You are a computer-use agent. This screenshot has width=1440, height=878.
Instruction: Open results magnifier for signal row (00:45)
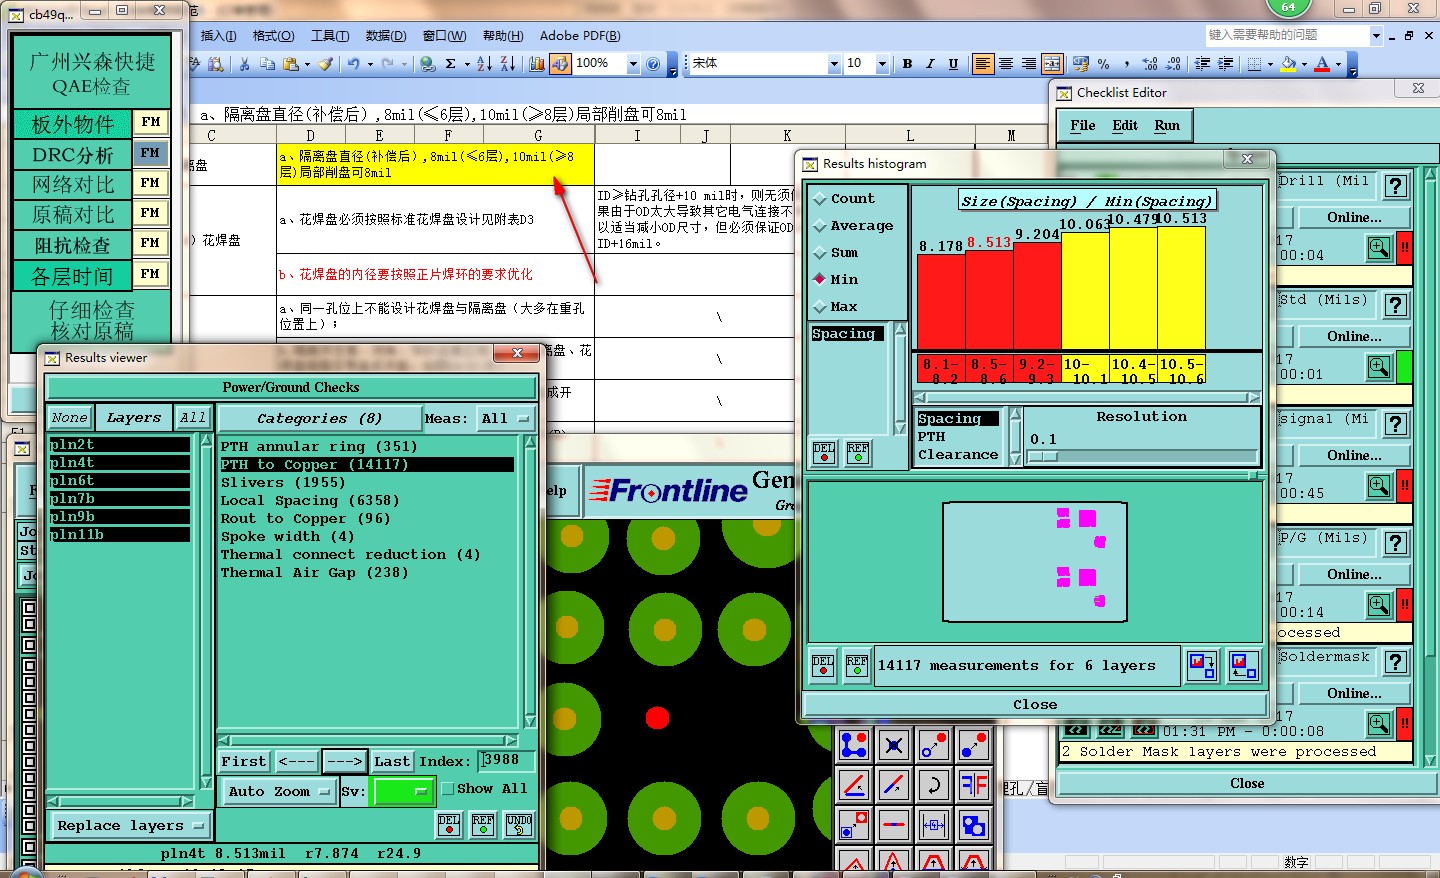click(x=1379, y=486)
